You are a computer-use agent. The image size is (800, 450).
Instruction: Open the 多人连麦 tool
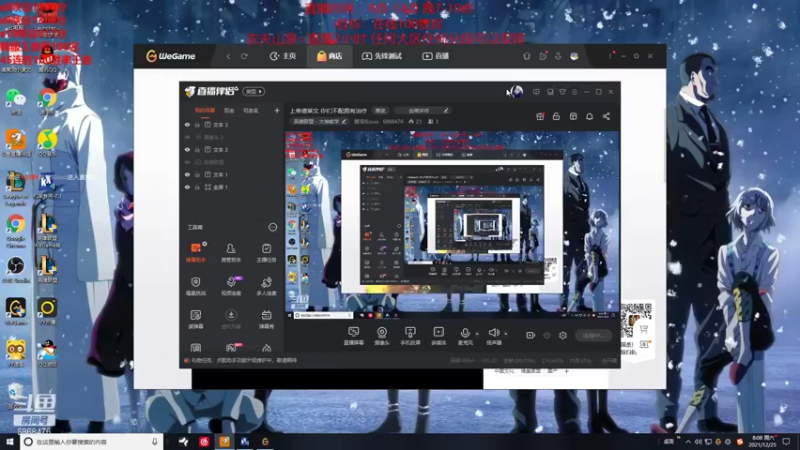[x=266, y=286]
